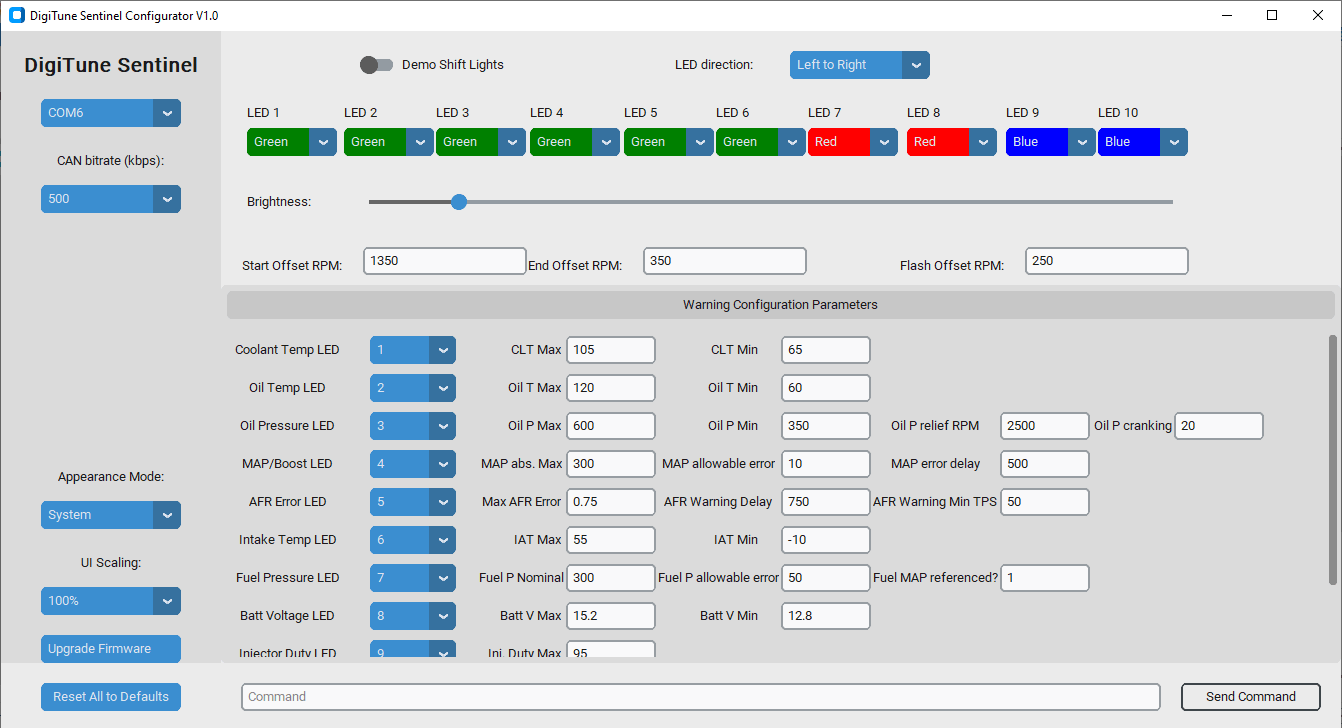Click the Warning Configuration Parameters header
Screen dimensions: 1342x728
point(780,305)
